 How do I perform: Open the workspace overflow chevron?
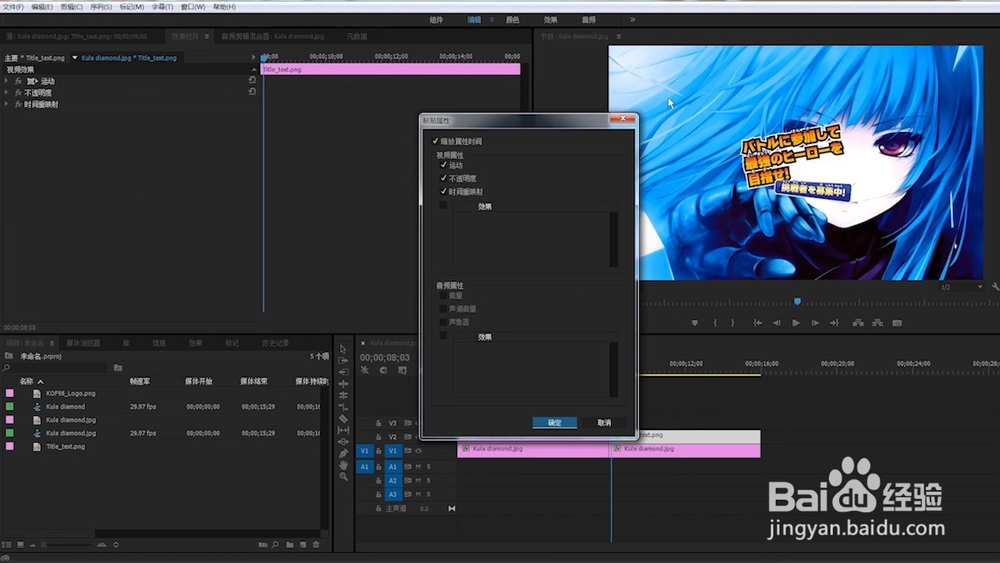633,20
